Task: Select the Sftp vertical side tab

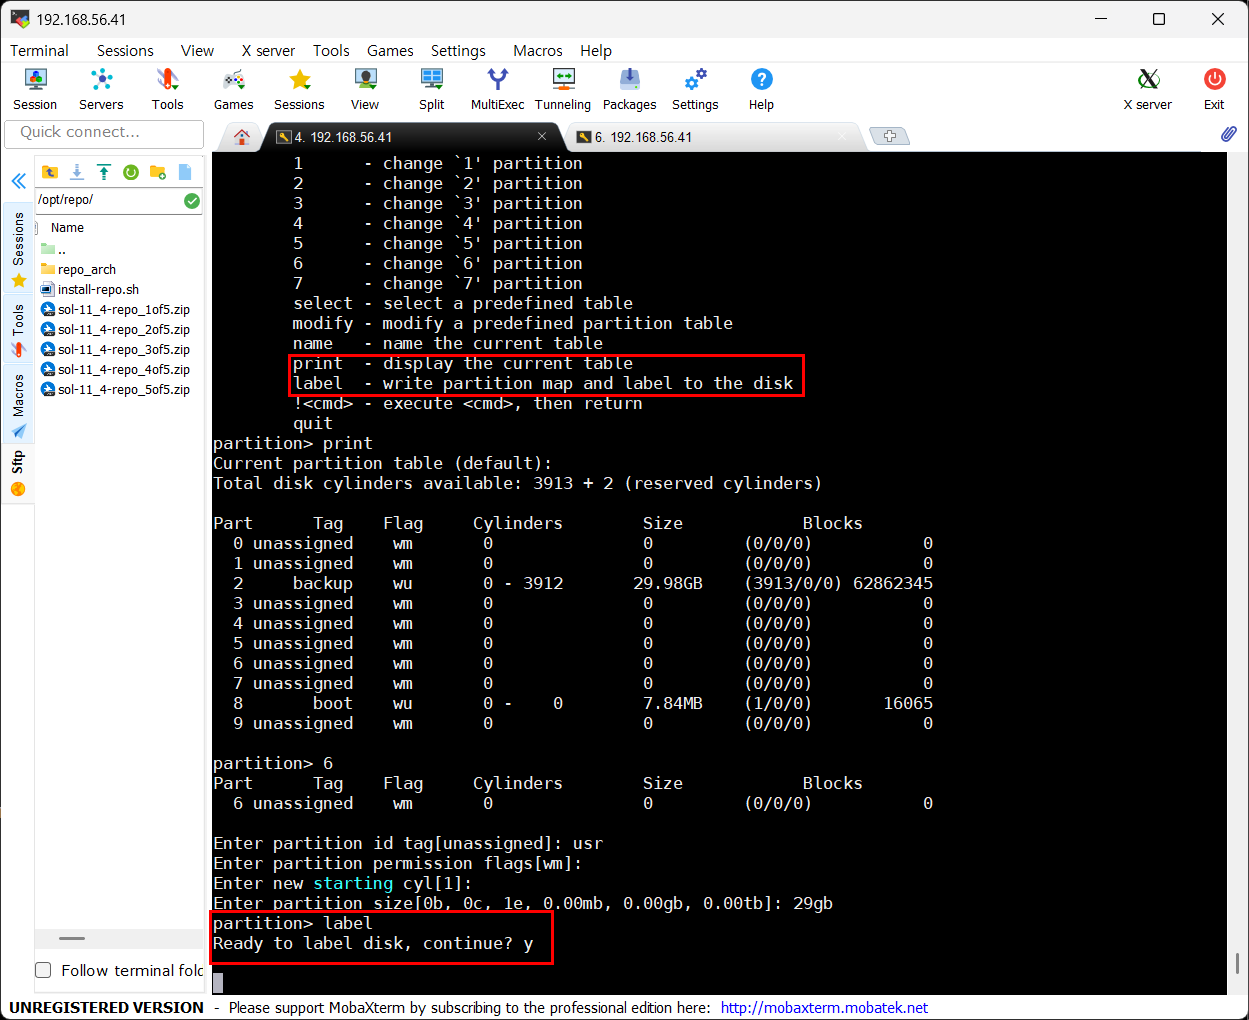Action: (x=18, y=473)
